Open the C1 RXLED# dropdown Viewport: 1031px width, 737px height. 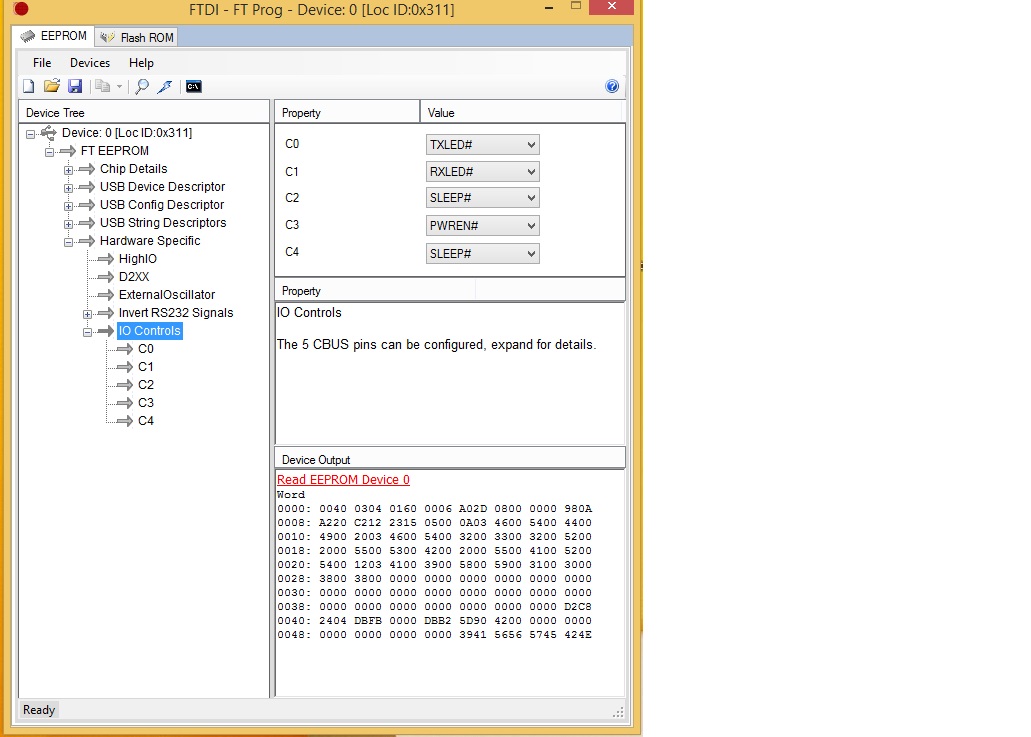click(x=483, y=172)
